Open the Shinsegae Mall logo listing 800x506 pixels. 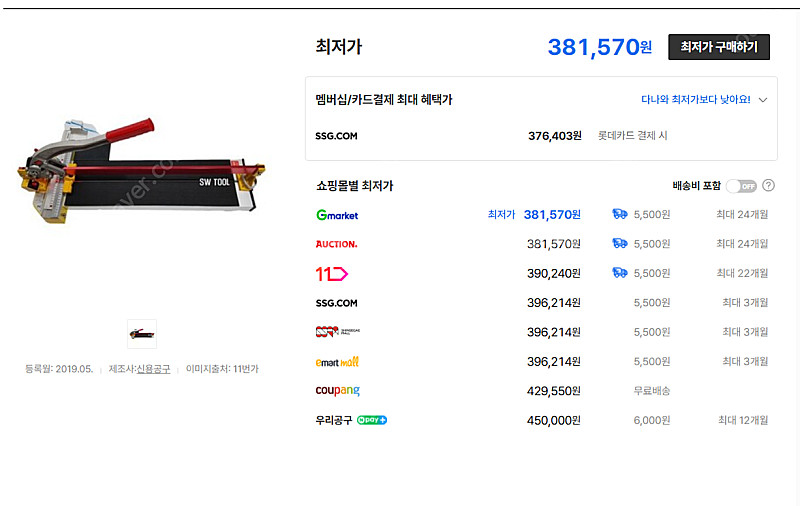click(338, 332)
